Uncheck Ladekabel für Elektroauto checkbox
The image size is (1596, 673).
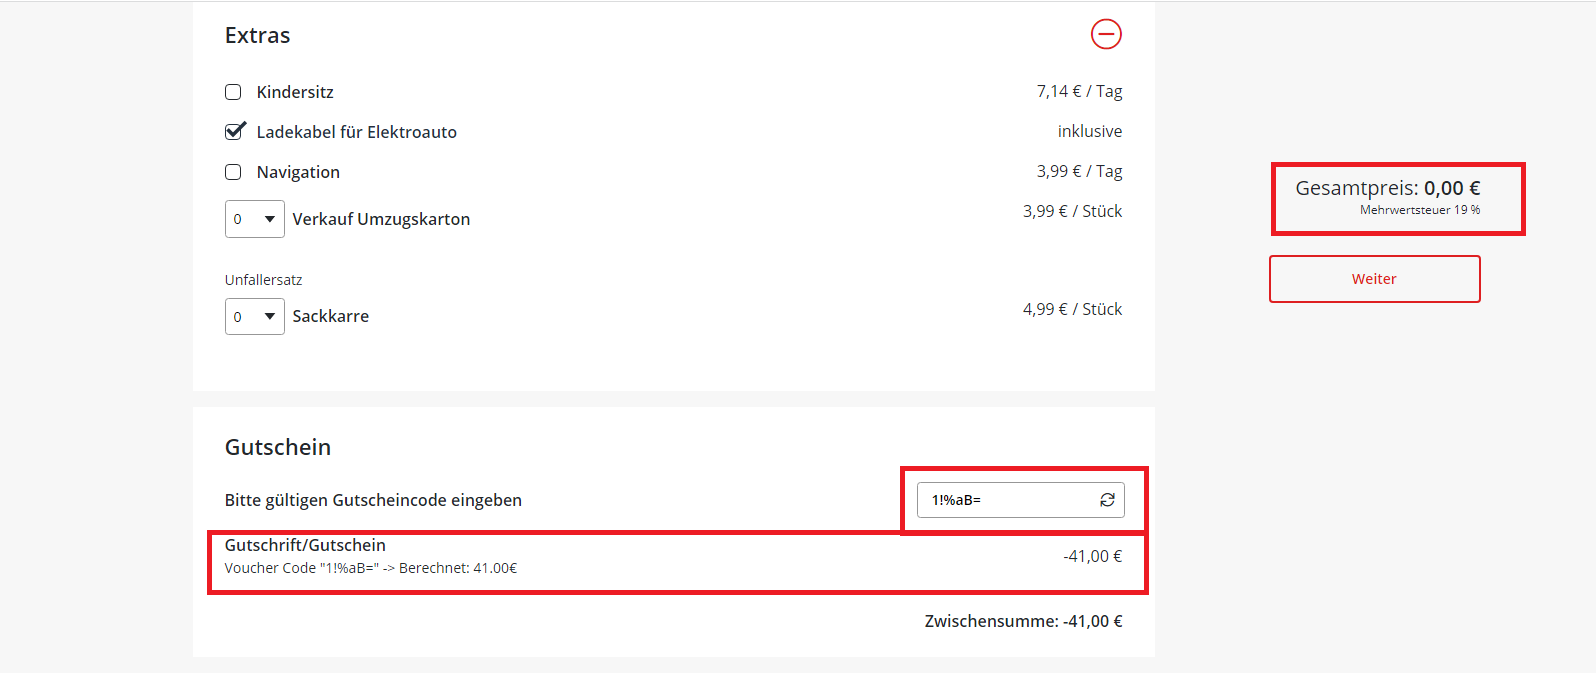coord(234,131)
